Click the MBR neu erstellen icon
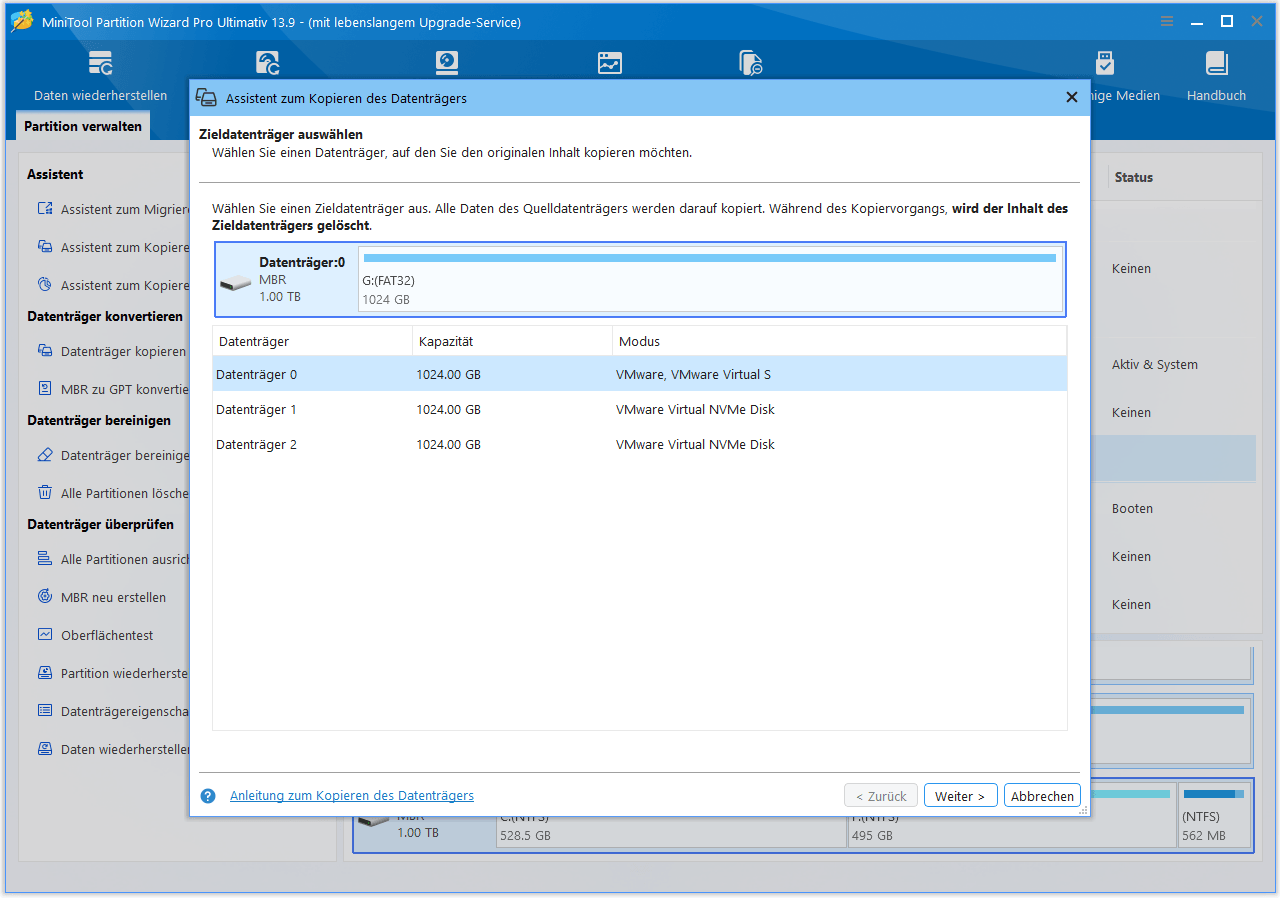 click(x=44, y=597)
